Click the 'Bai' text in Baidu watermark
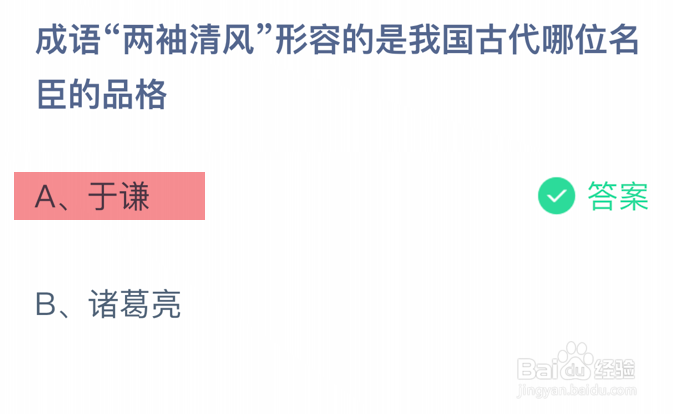 537,369
